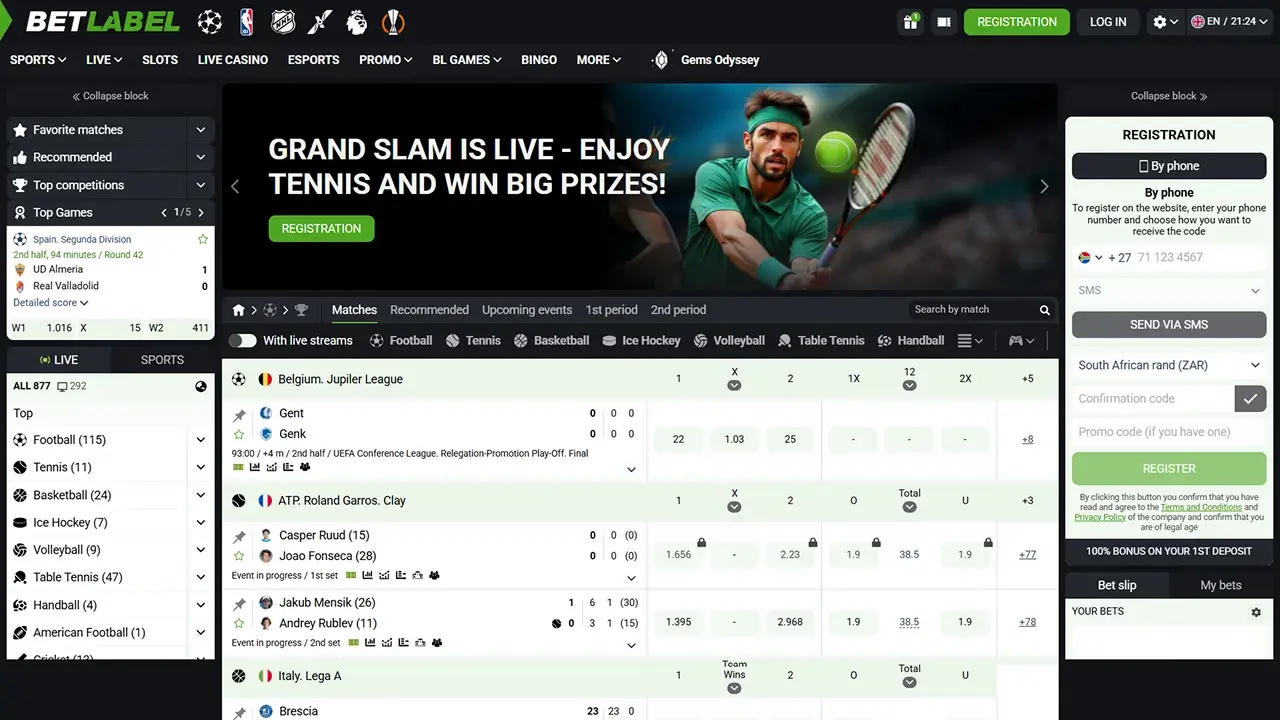Open the esports gamepad filter dropdown
This screenshot has width=1280, height=720.
tap(1022, 341)
